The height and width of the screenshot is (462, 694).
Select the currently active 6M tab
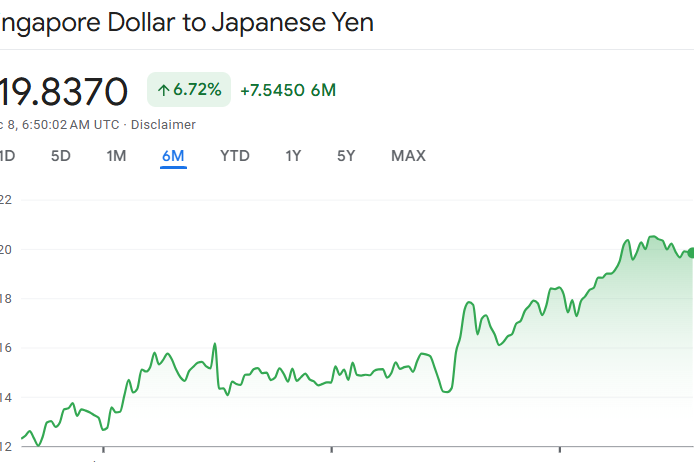[173, 156]
